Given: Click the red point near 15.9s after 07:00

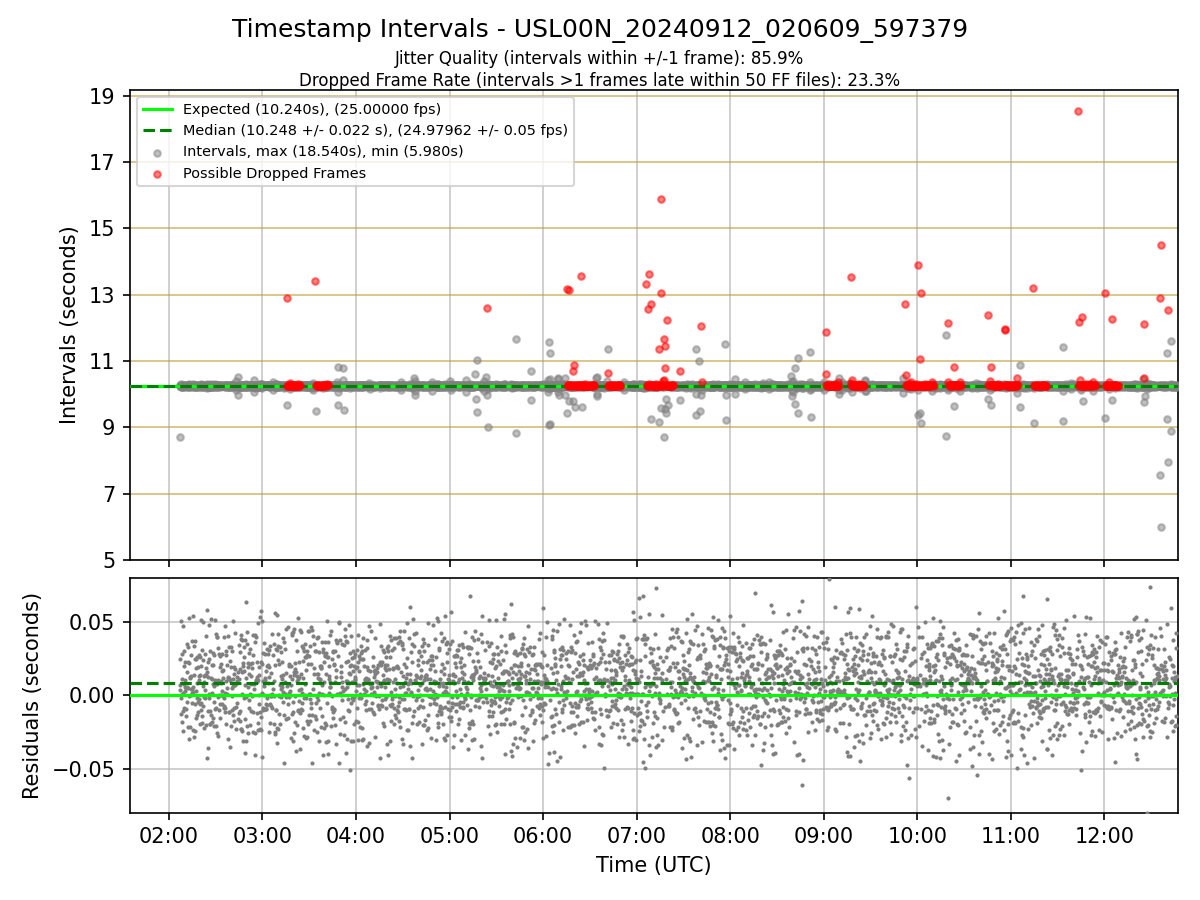Looking at the screenshot, I should (x=661, y=199).
